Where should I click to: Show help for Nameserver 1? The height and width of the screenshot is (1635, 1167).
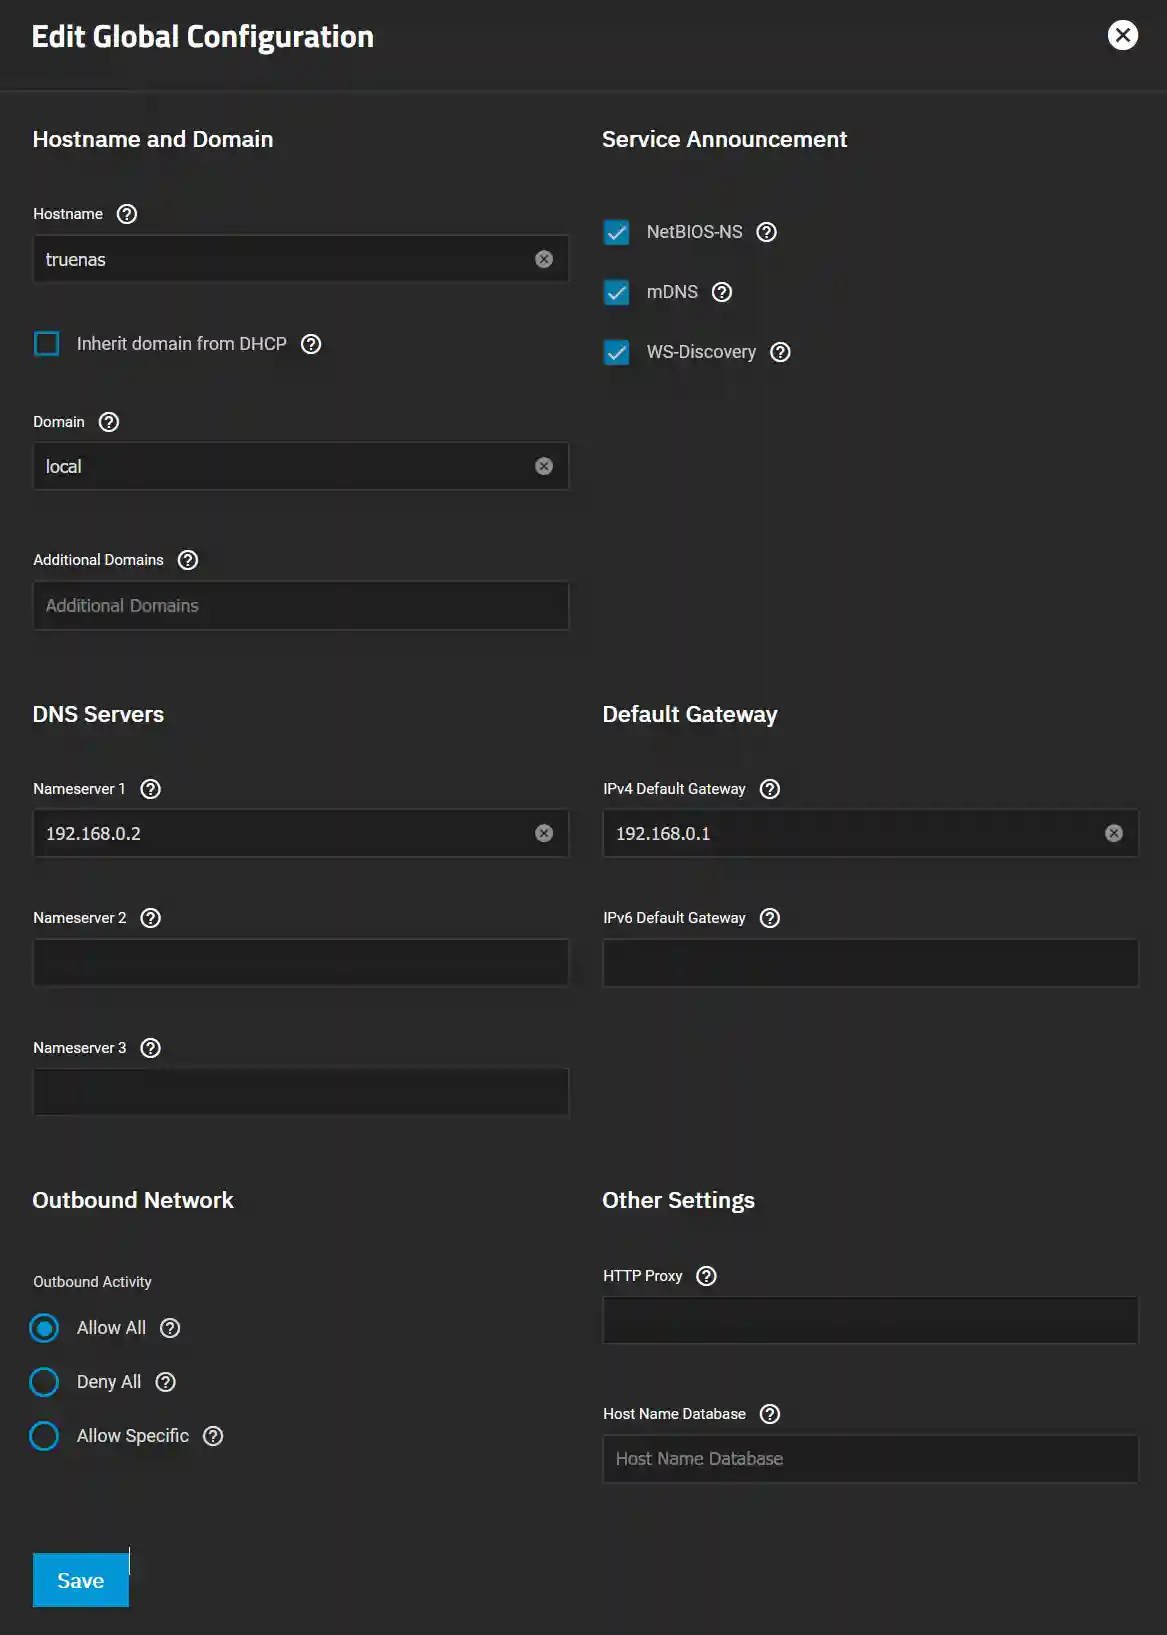click(x=151, y=789)
